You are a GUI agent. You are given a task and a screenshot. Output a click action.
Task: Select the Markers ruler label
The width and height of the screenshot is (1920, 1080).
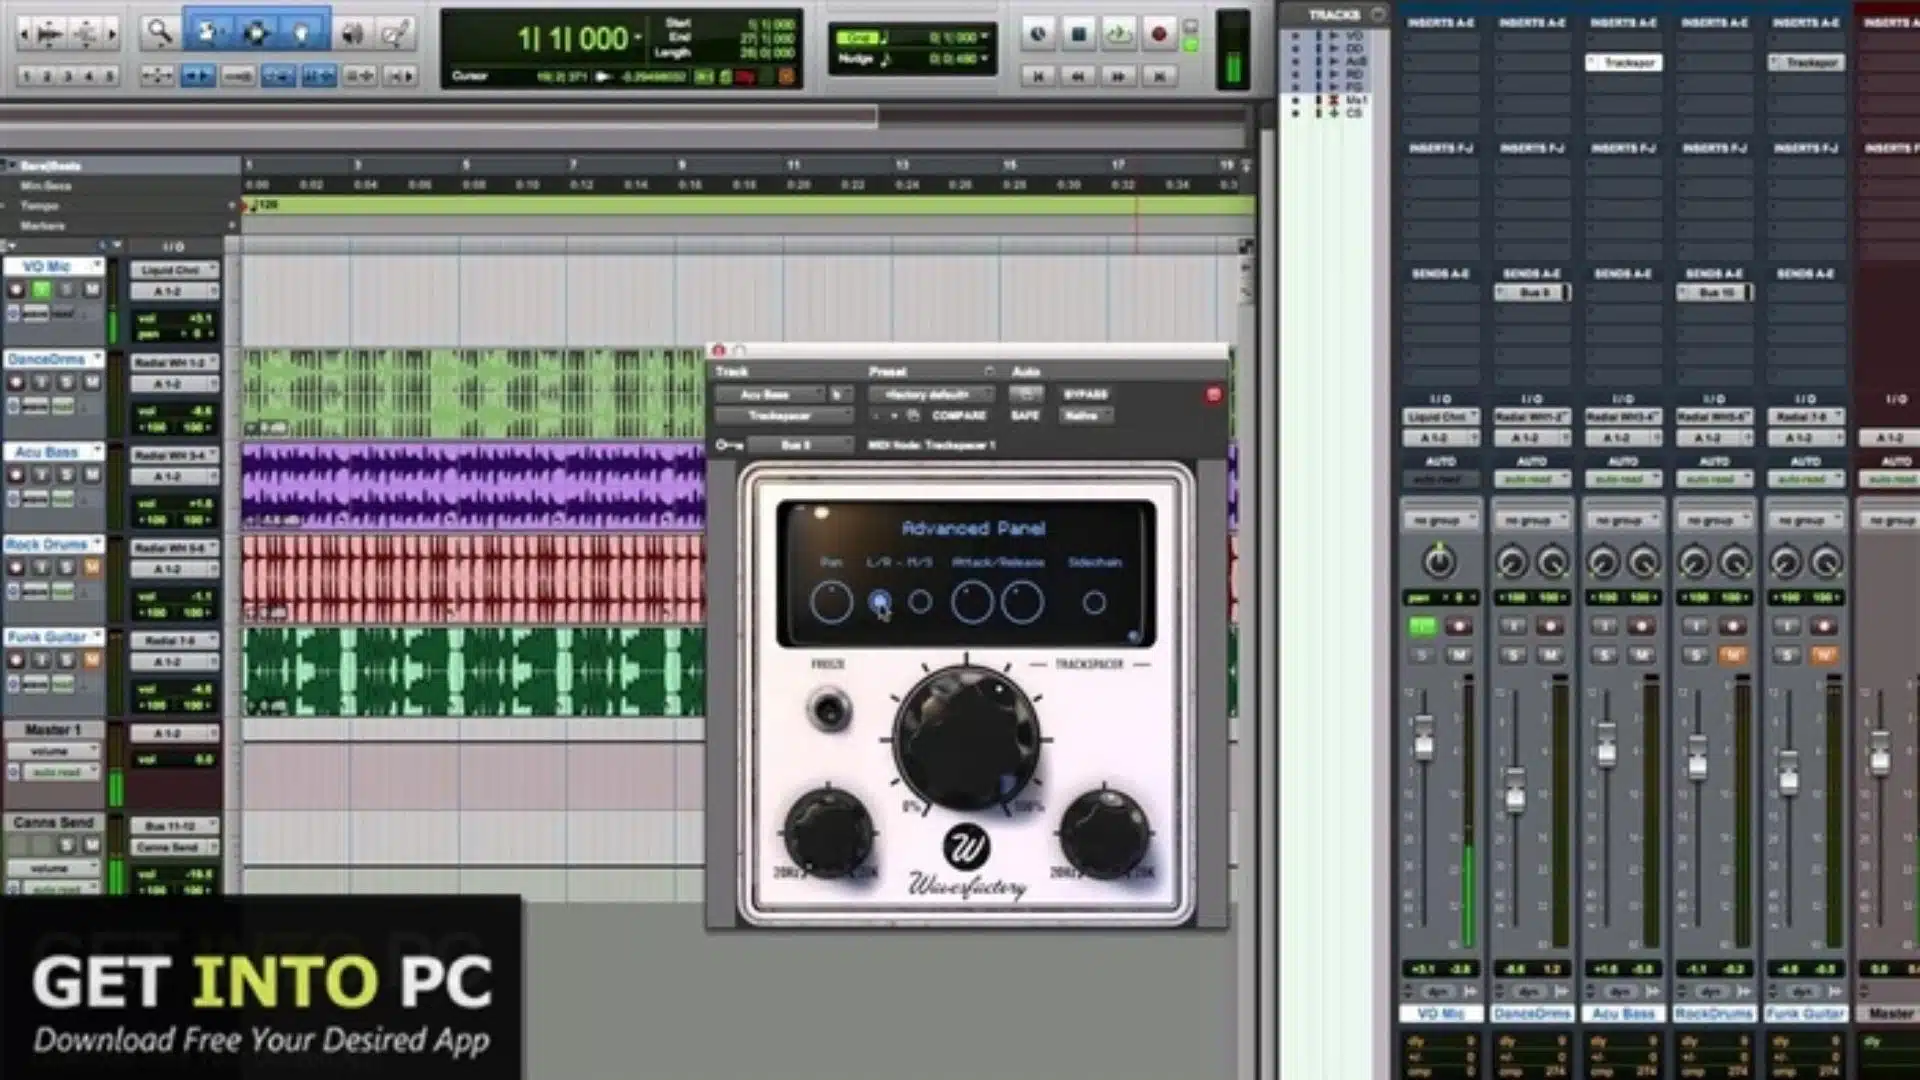pyautogui.click(x=43, y=226)
